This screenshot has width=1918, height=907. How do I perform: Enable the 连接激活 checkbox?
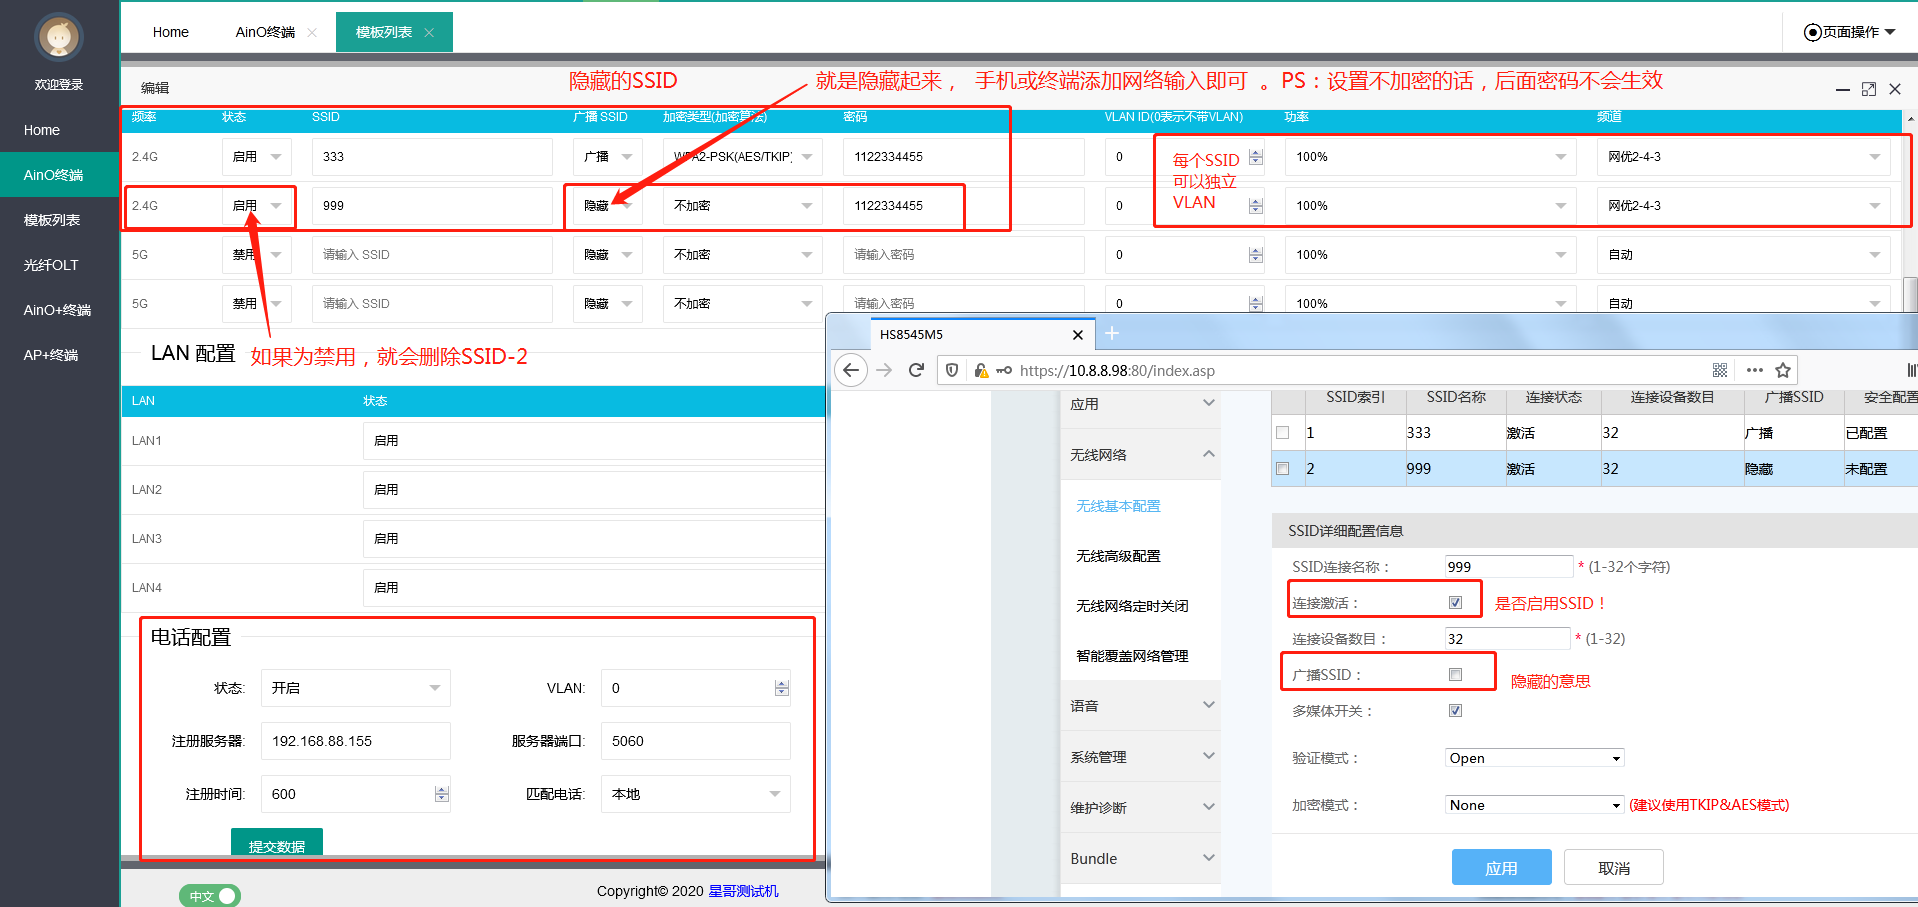[x=1455, y=603]
